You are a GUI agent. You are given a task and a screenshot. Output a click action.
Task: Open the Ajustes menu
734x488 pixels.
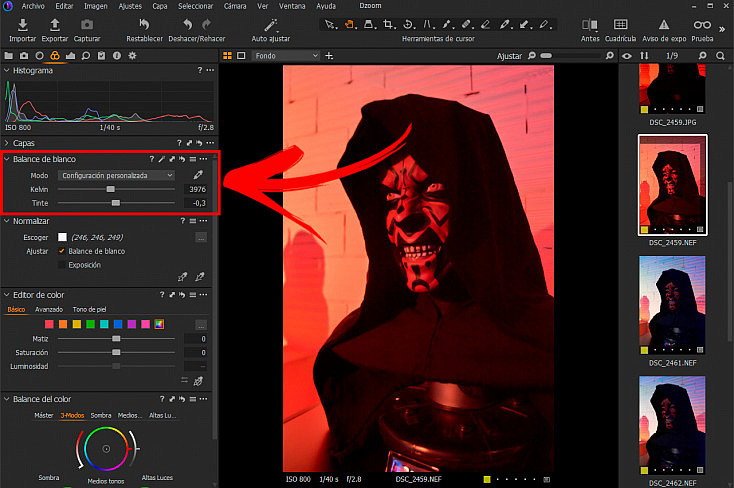point(130,6)
